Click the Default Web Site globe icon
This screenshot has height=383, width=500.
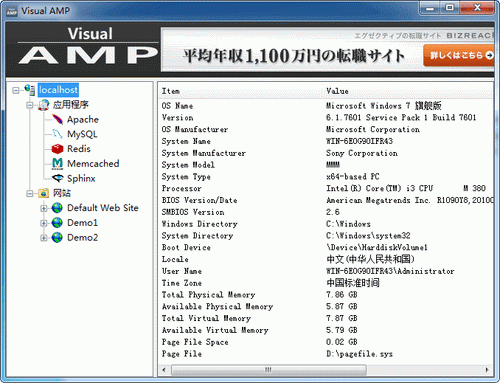[57, 208]
